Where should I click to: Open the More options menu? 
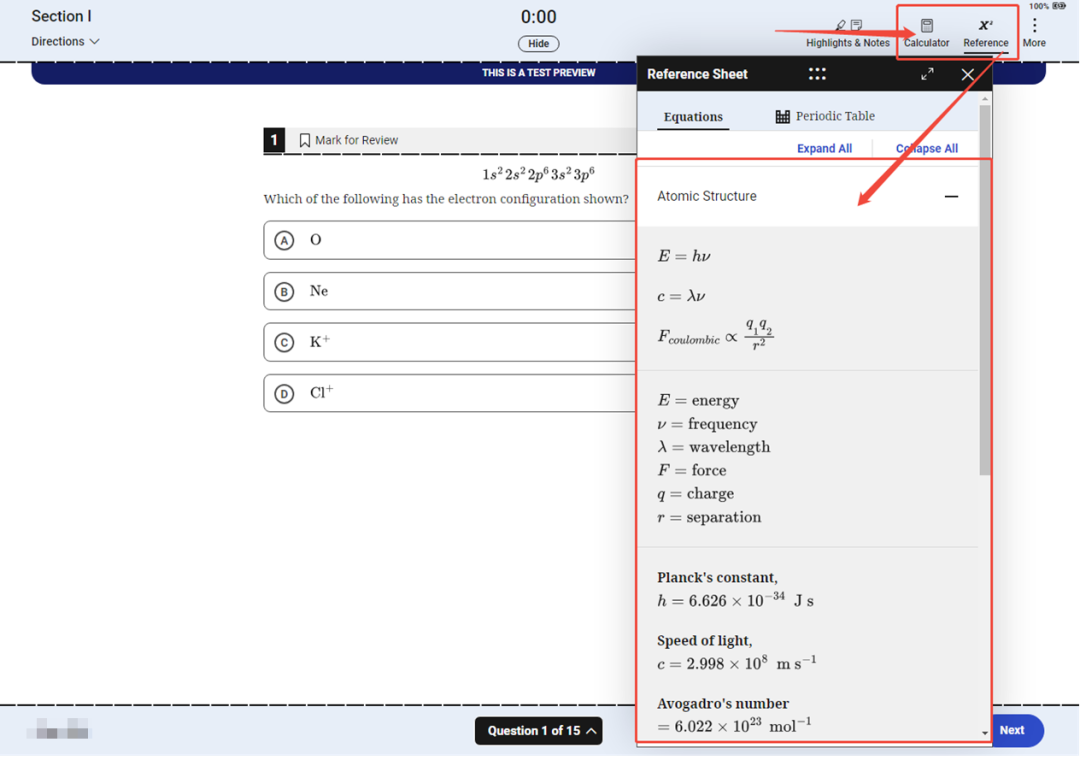tap(1034, 32)
